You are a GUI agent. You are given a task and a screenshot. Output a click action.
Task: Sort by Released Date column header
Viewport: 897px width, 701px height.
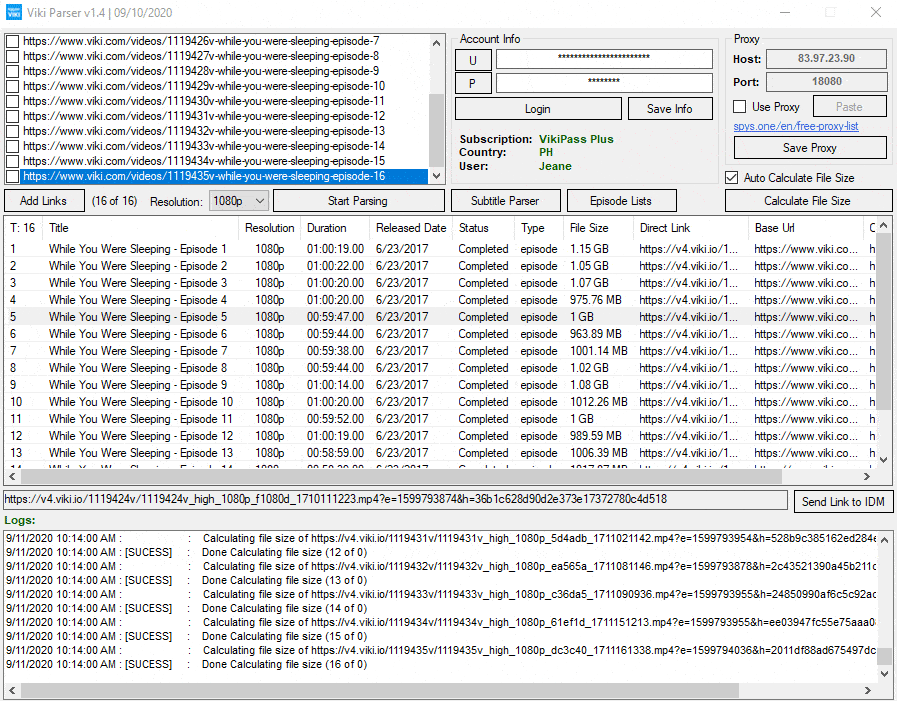[x=411, y=228]
